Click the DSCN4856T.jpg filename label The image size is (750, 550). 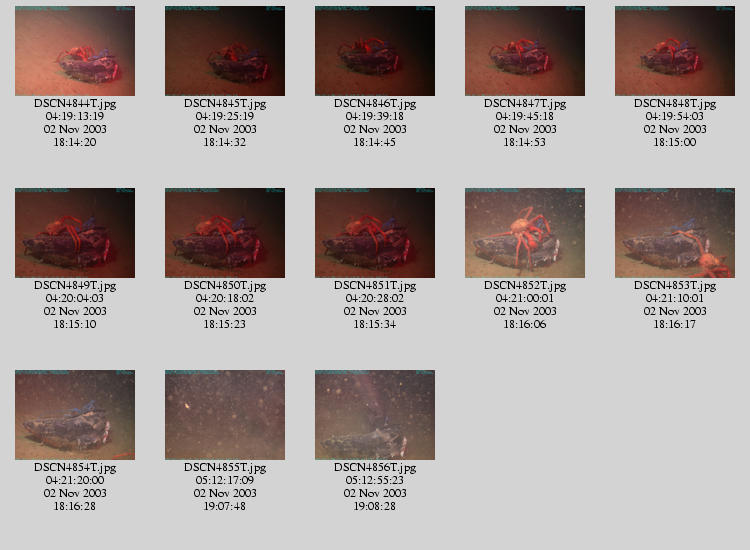click(375, 468)
